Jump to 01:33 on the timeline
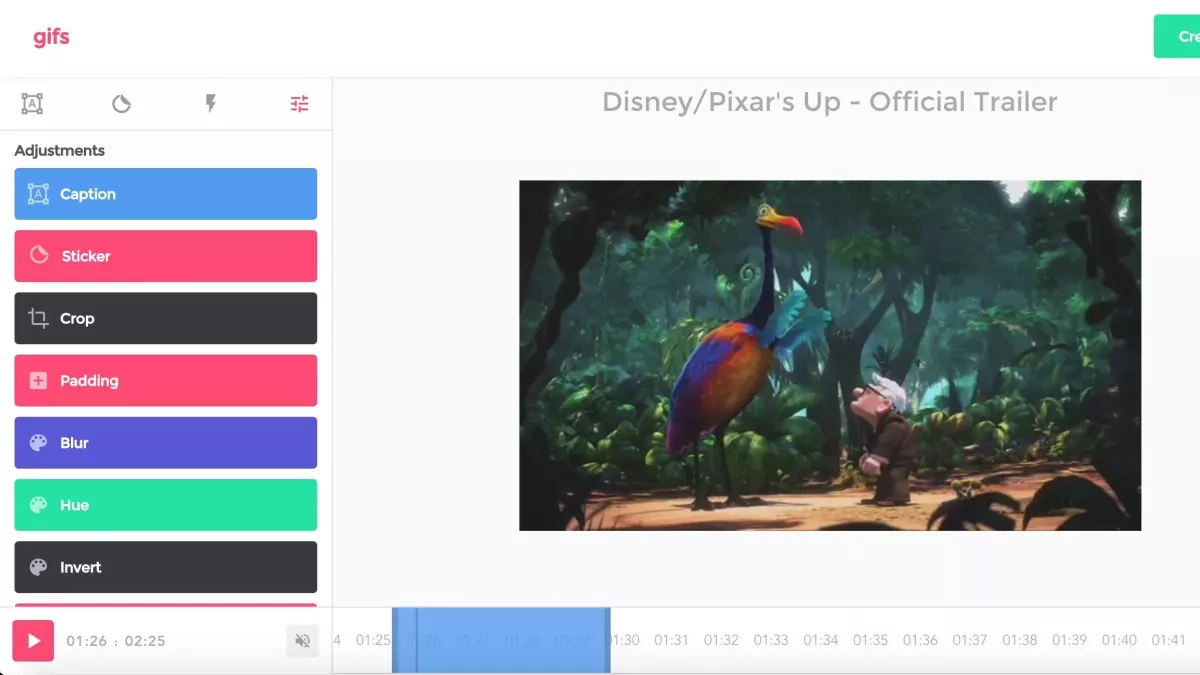The image size is (1200, 675). click(771, 640)
